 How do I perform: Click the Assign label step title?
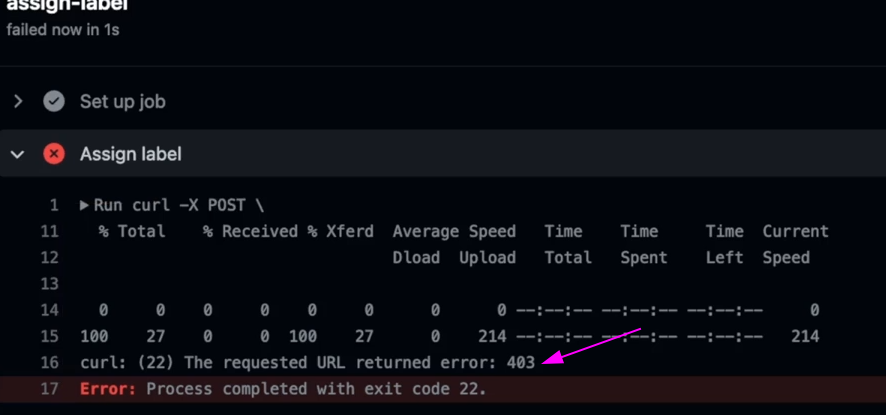click(130, 154)
